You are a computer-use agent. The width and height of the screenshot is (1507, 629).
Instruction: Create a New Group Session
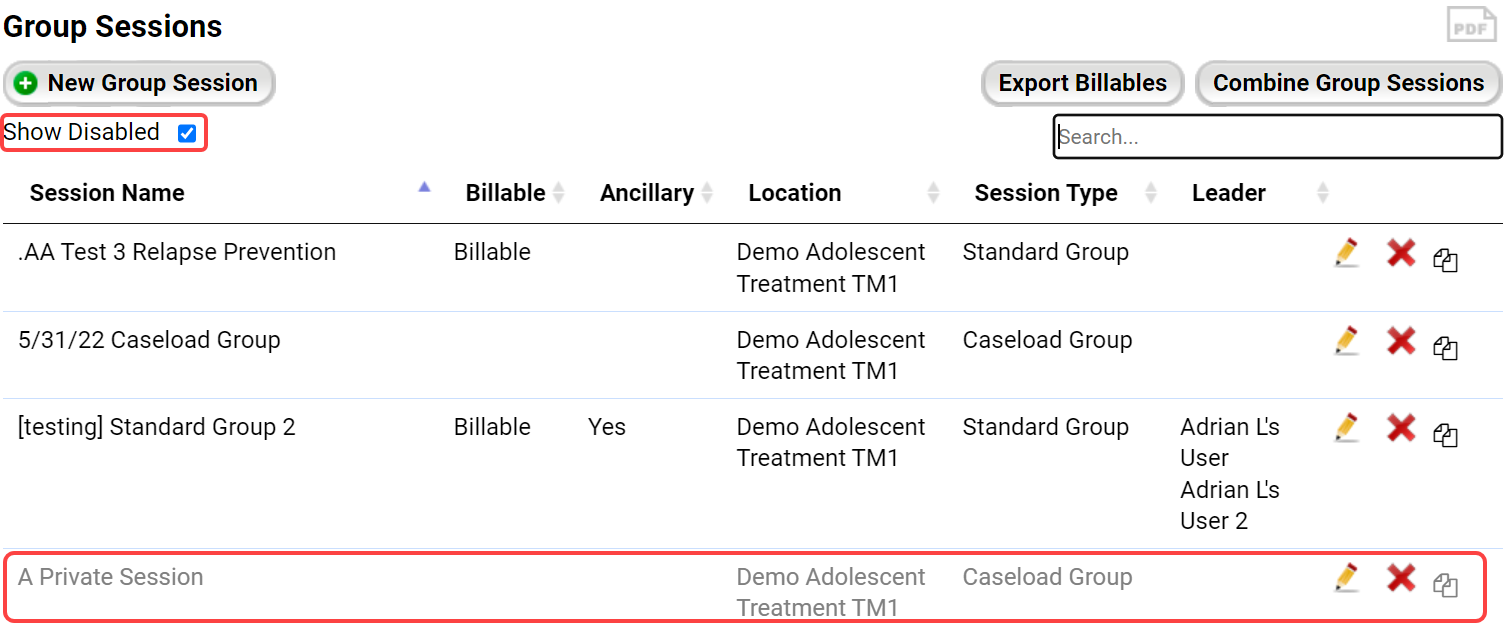click(x=139, y=83)
